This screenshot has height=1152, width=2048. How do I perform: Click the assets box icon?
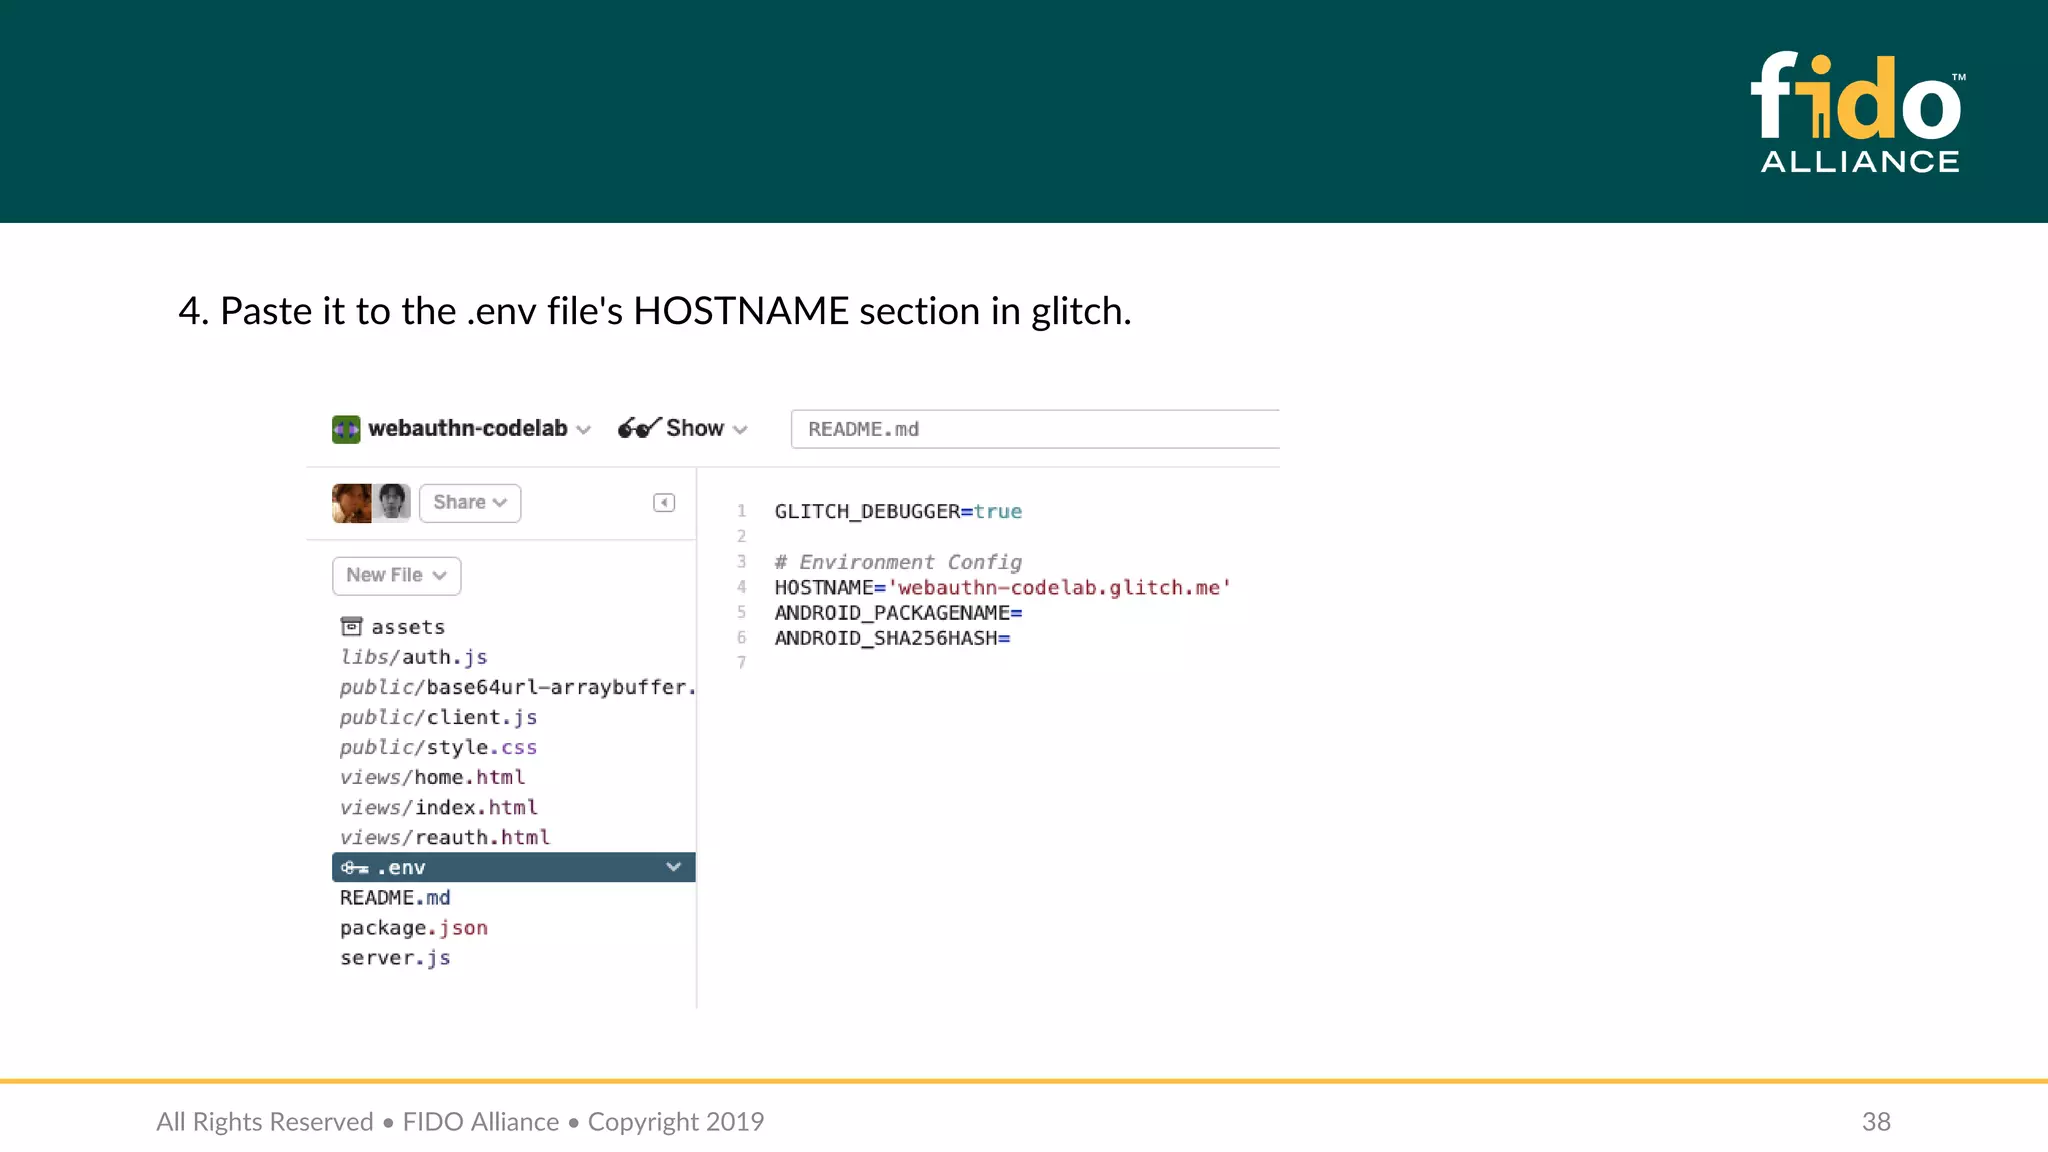pyautogui.click(x=351, y=627)
